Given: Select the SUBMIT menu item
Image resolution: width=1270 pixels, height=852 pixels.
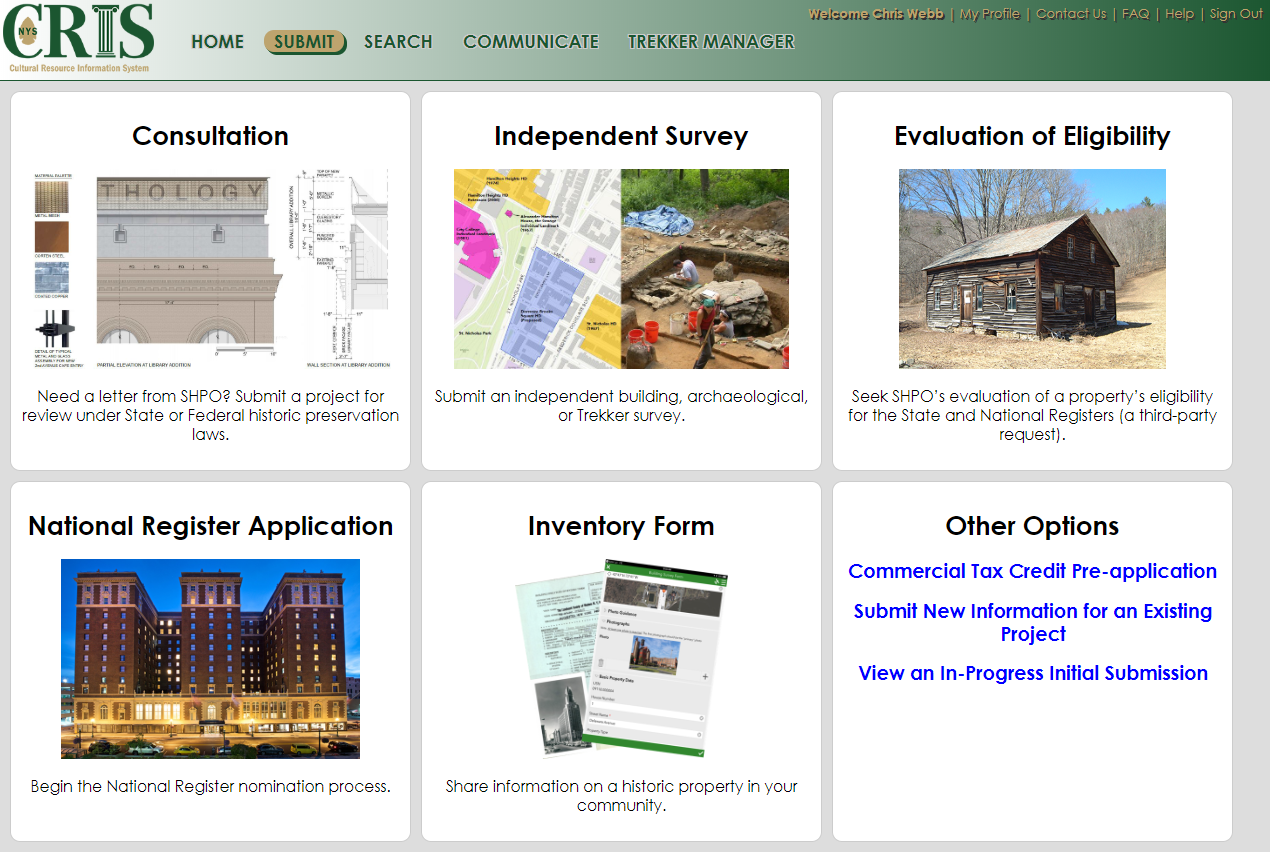Looking at the screenshot, I should [305, 42].
